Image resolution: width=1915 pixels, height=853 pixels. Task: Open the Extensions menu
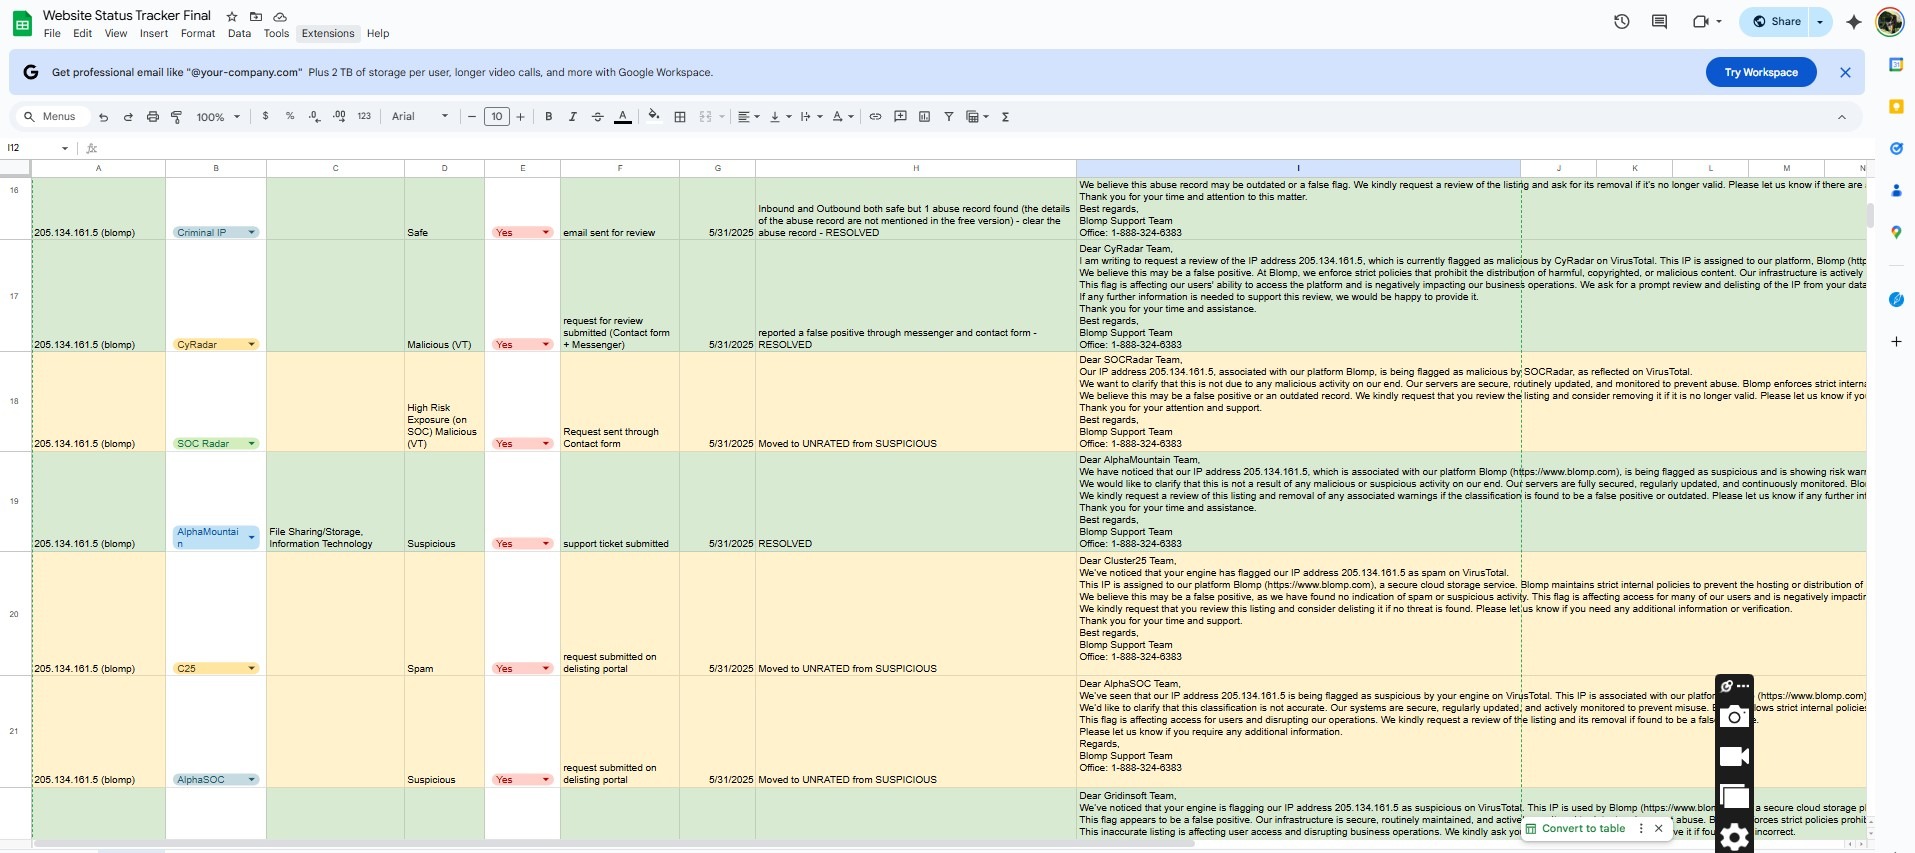click(x=328, y=33)
